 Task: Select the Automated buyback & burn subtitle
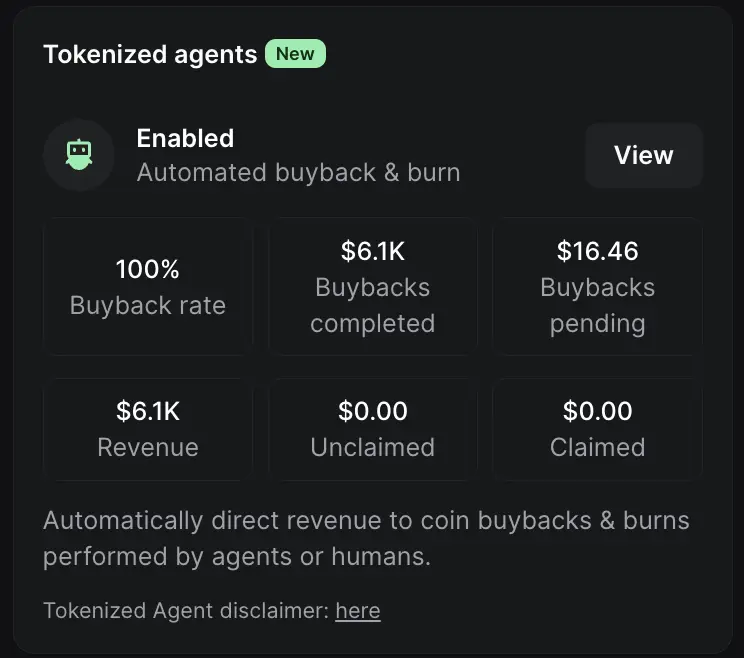298,172
